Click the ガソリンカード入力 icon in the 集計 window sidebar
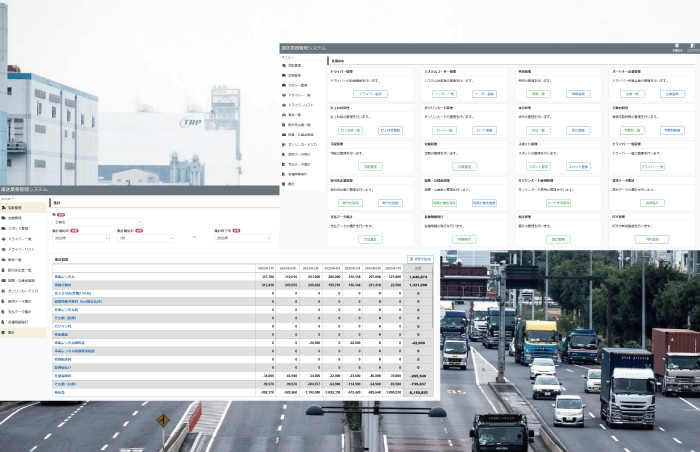 [x=5, y=291]
